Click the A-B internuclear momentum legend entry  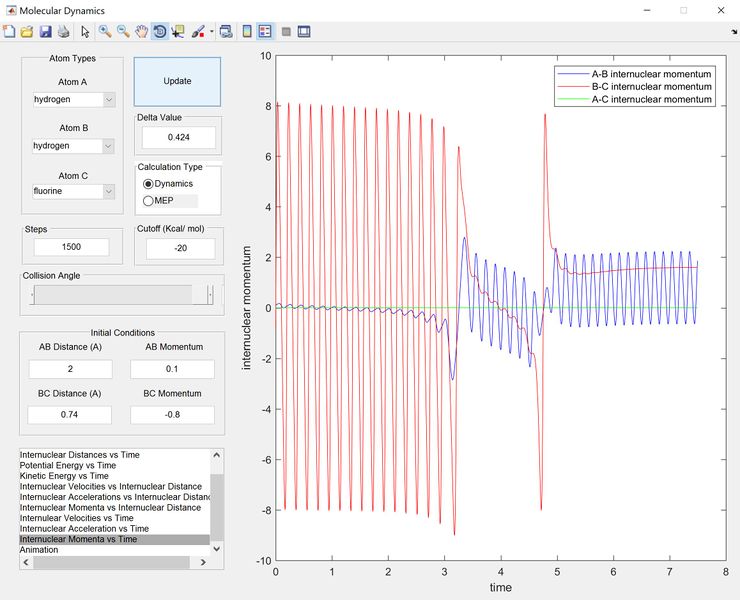click(634, 74)
